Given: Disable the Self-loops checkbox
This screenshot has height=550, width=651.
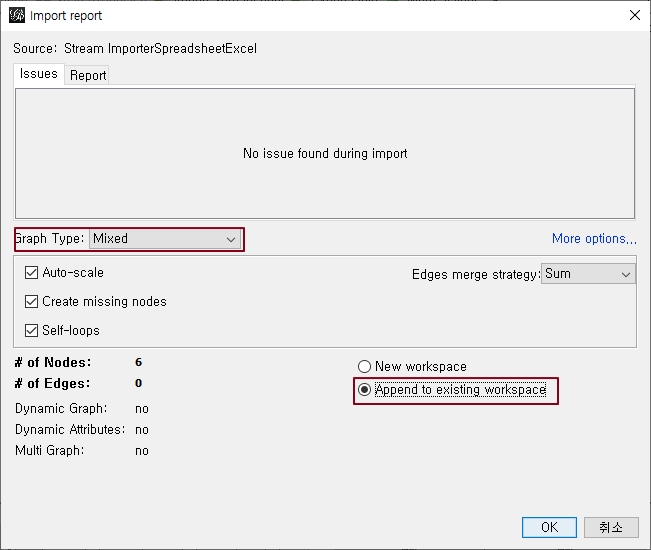Looking at the screenshot, I should [x=32, y=330].
